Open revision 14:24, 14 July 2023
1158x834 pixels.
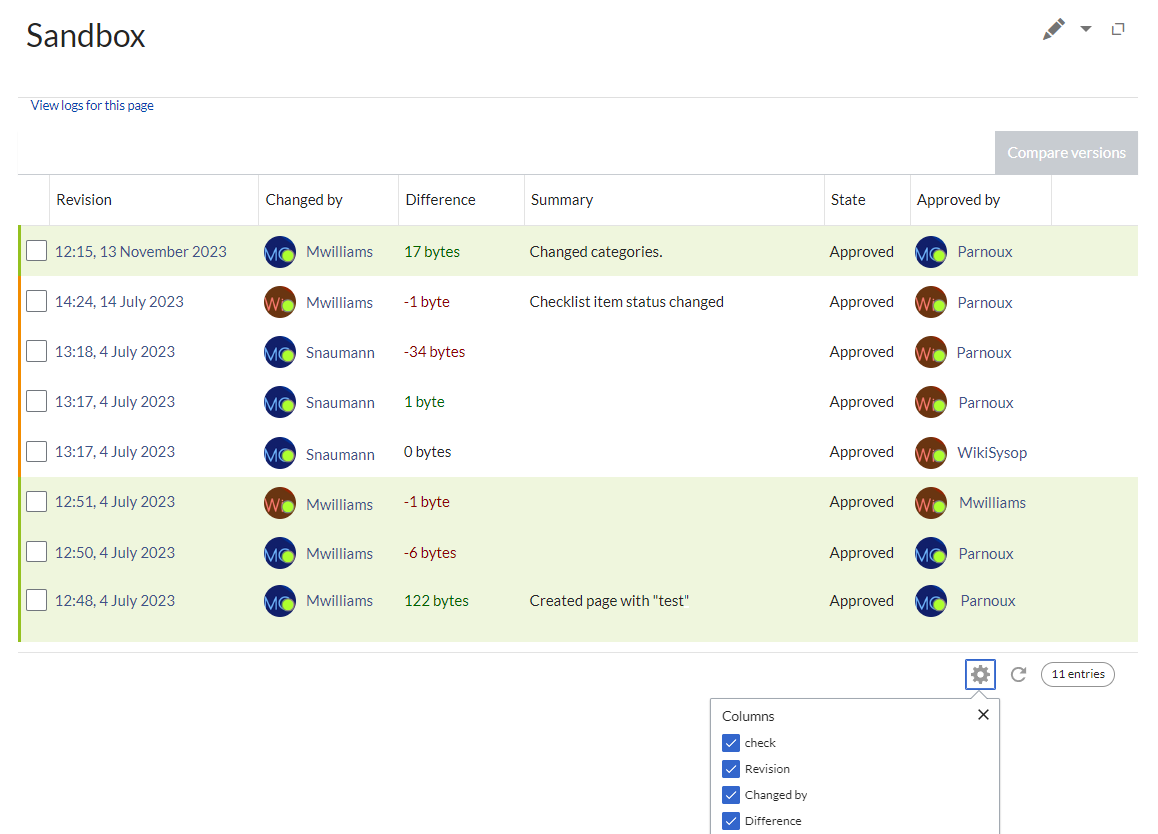[119, 302]
